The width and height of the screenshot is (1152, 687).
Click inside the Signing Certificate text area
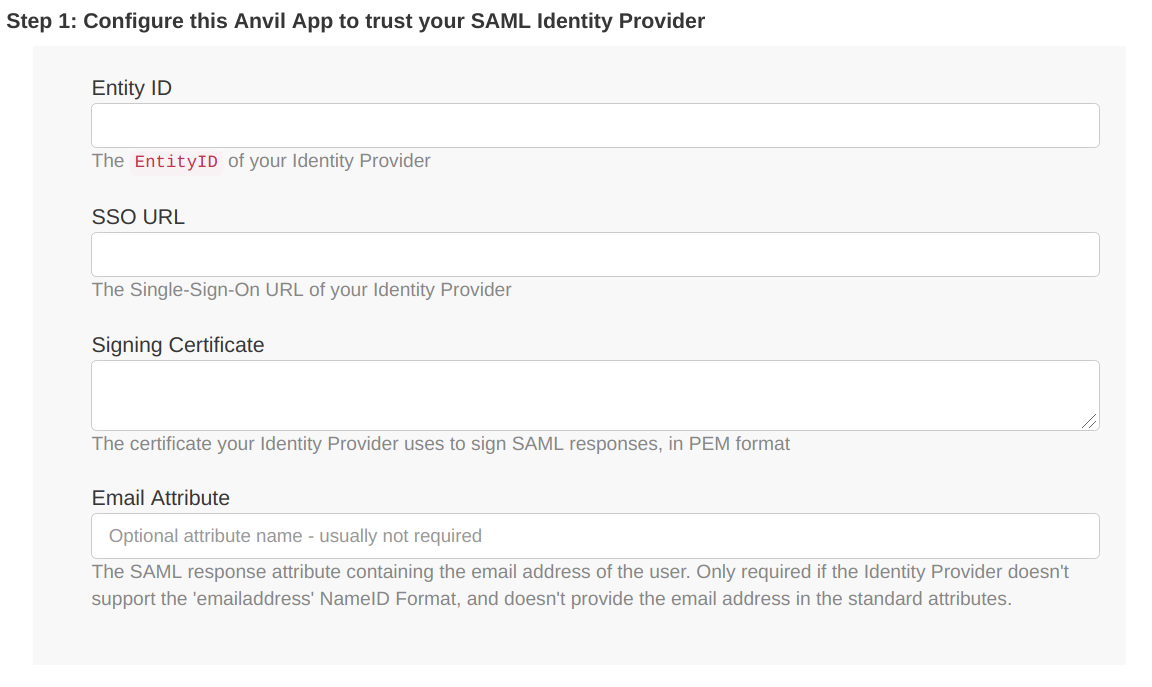[595, 394]
